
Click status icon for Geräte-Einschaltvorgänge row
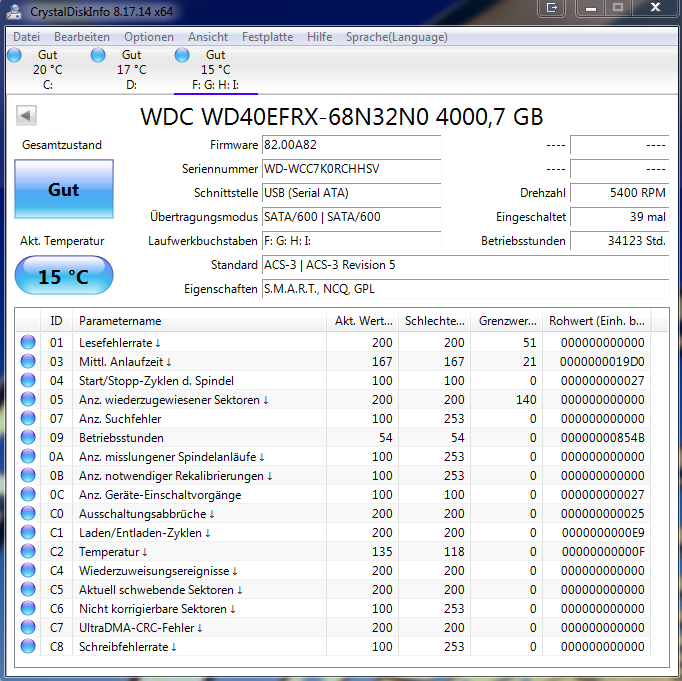[28, 494]
